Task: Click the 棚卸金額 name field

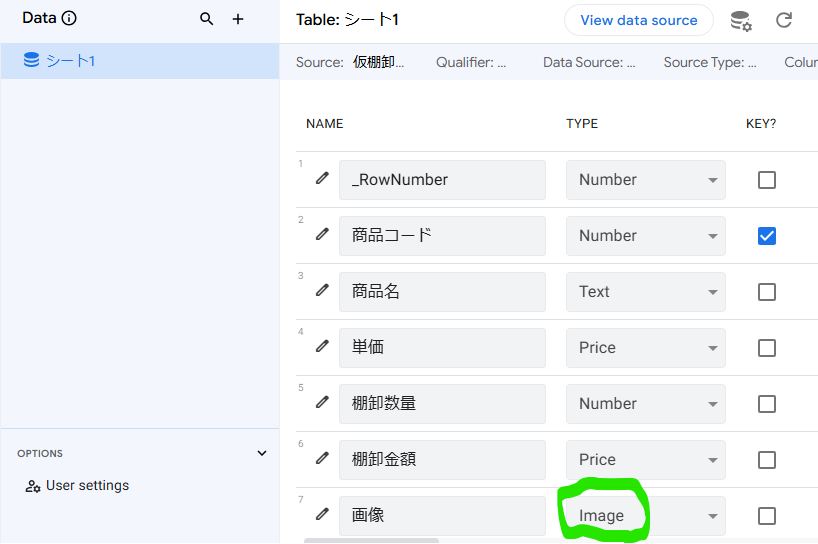Action: pos(442,460)
